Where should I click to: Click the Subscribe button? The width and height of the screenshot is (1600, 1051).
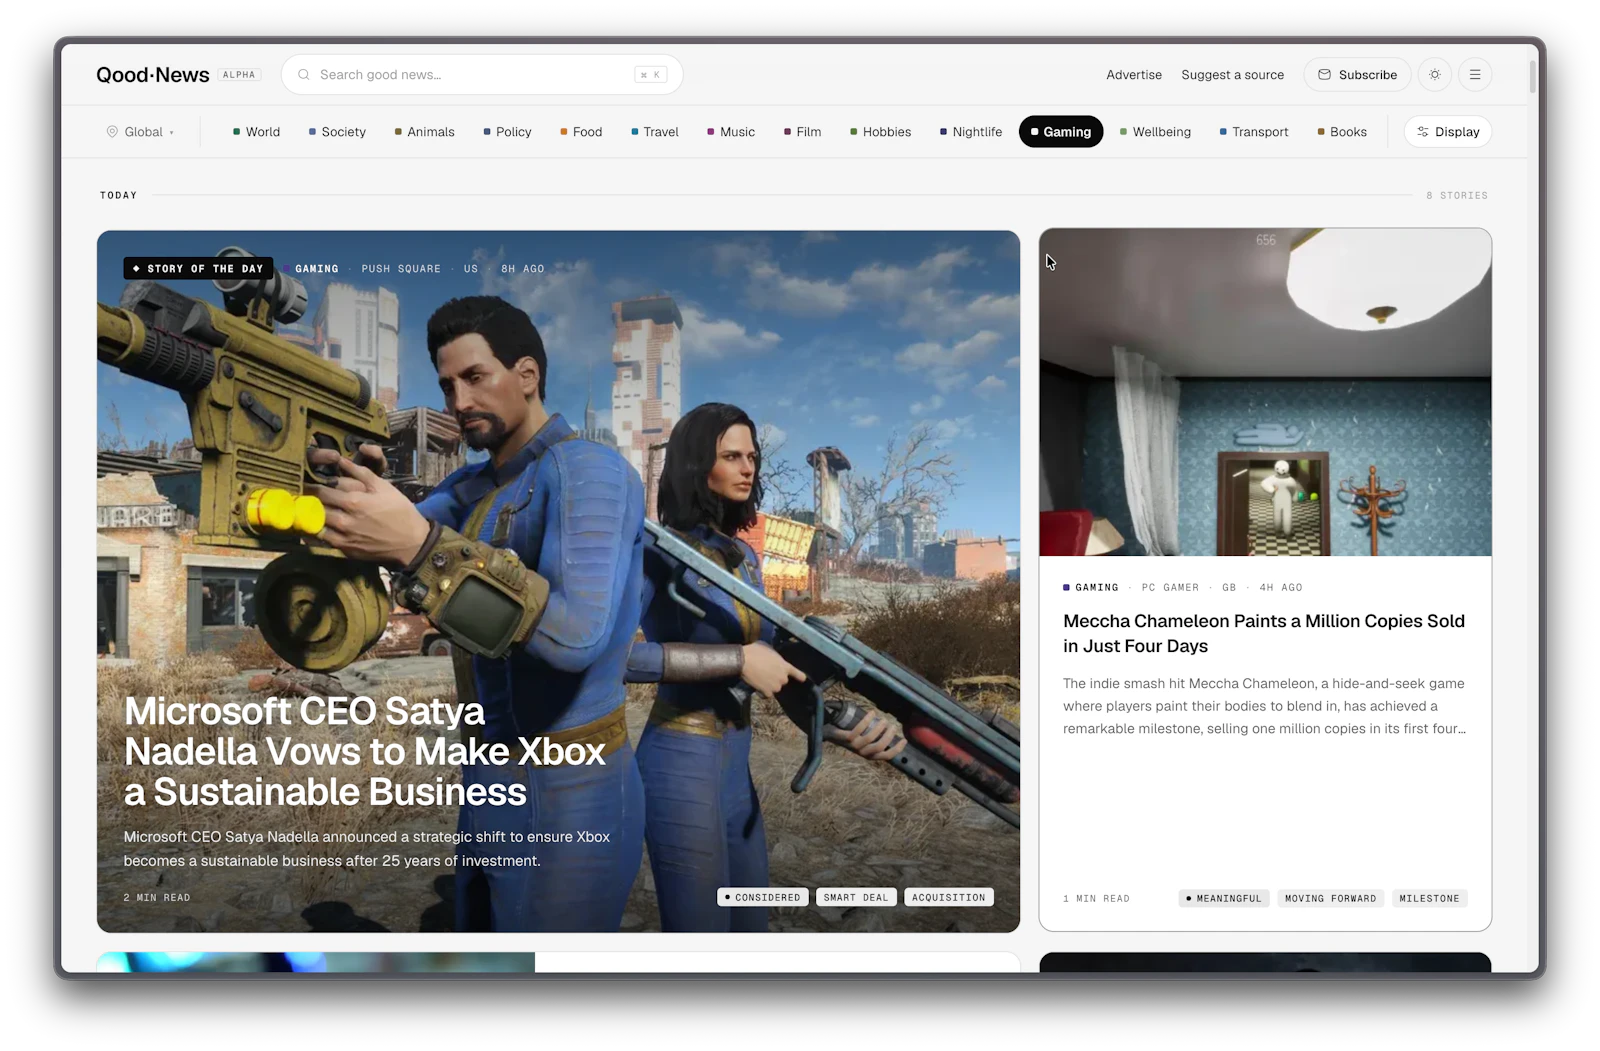(x=1357, y=75)
